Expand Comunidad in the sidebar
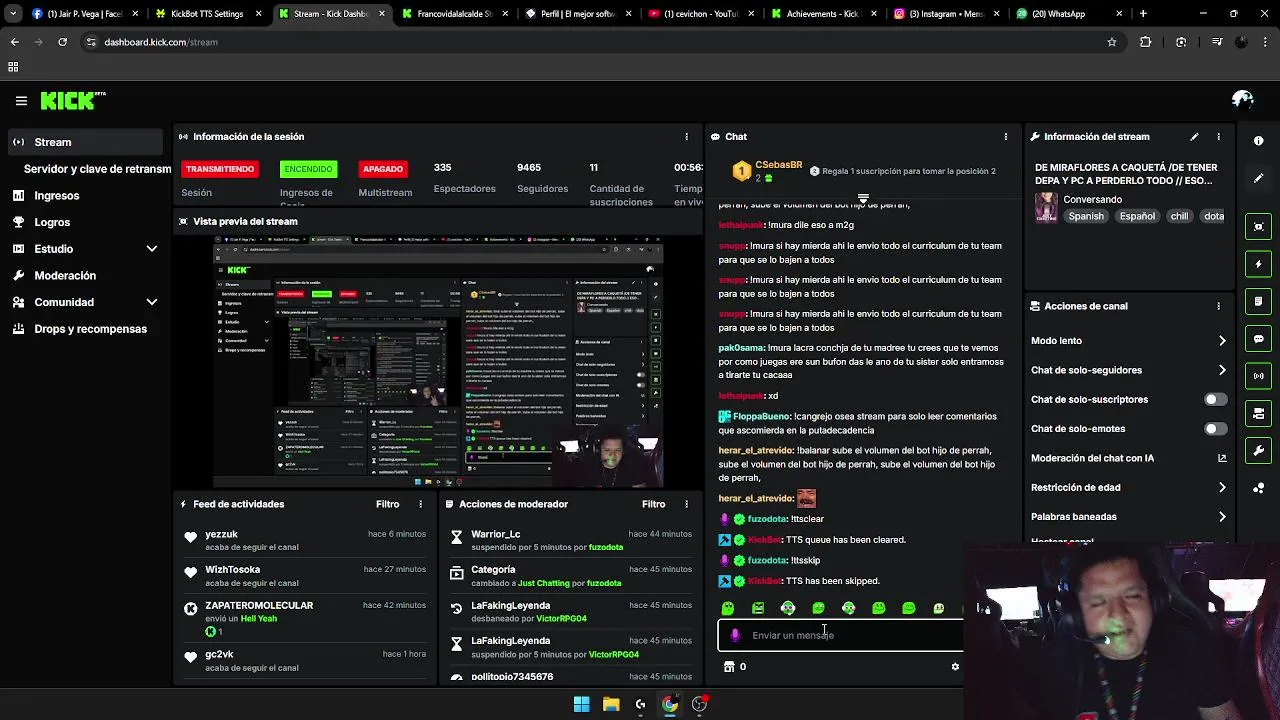1280x720 pixels. pos(152,302)
